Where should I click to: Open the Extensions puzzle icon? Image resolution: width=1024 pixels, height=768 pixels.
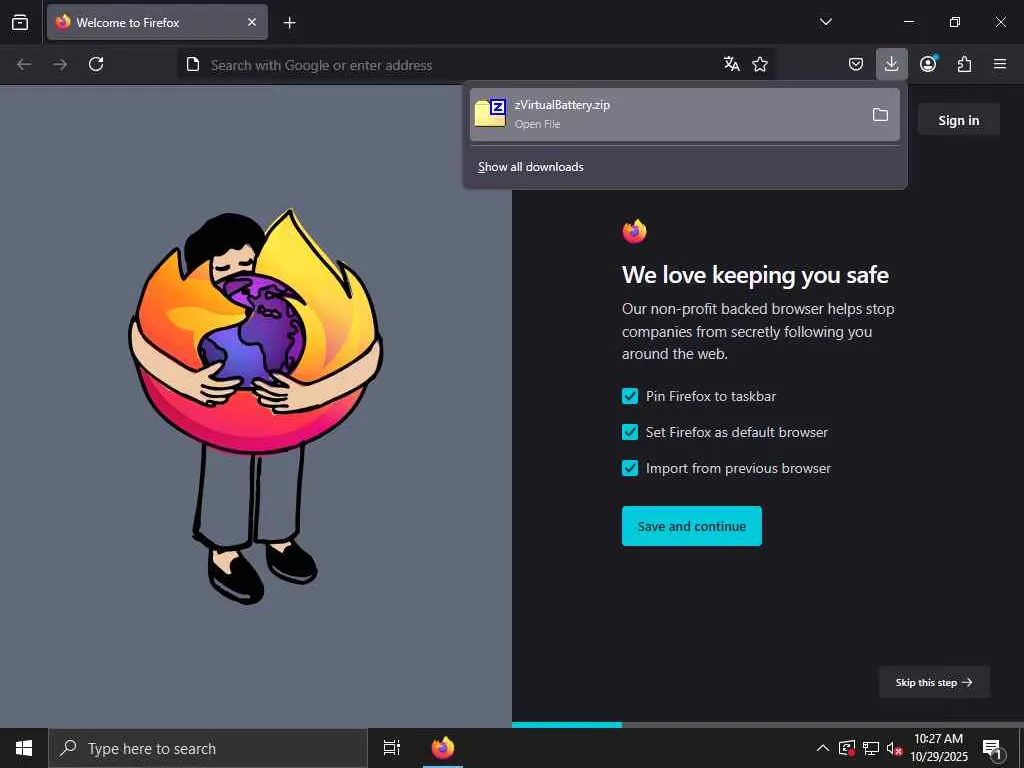point(964,64)
